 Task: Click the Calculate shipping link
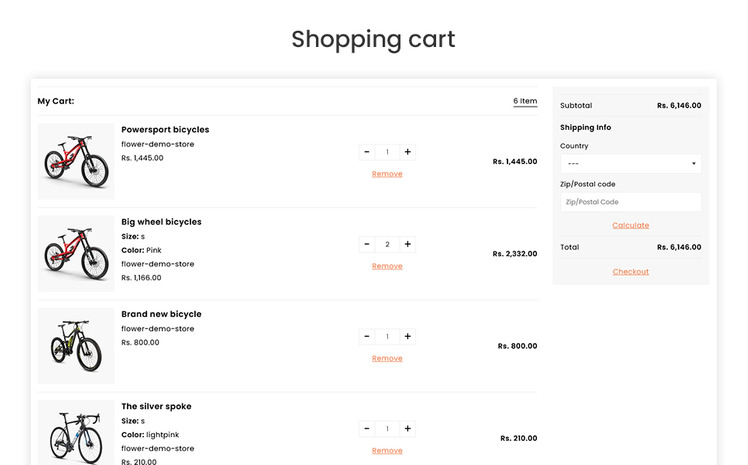631,225
